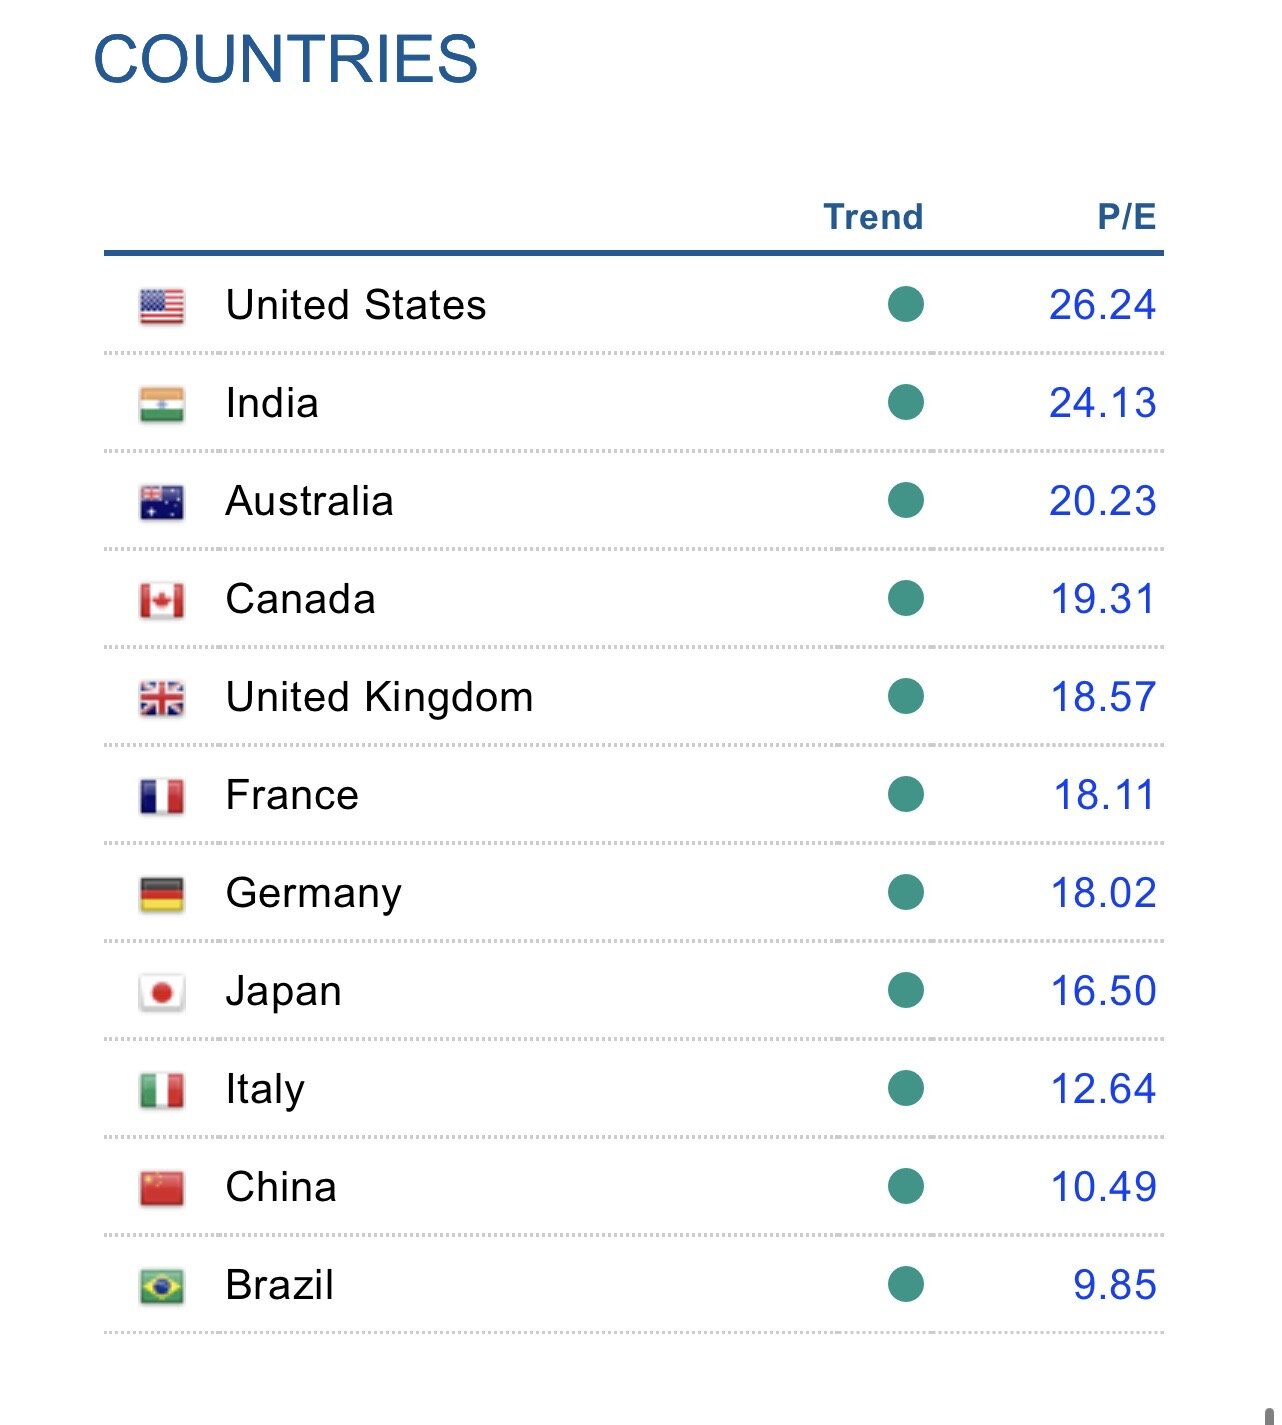Screen dimensions: 1282x1425
Task: Click the Brazil flag icon
Action: click(x=162, y=1286)
